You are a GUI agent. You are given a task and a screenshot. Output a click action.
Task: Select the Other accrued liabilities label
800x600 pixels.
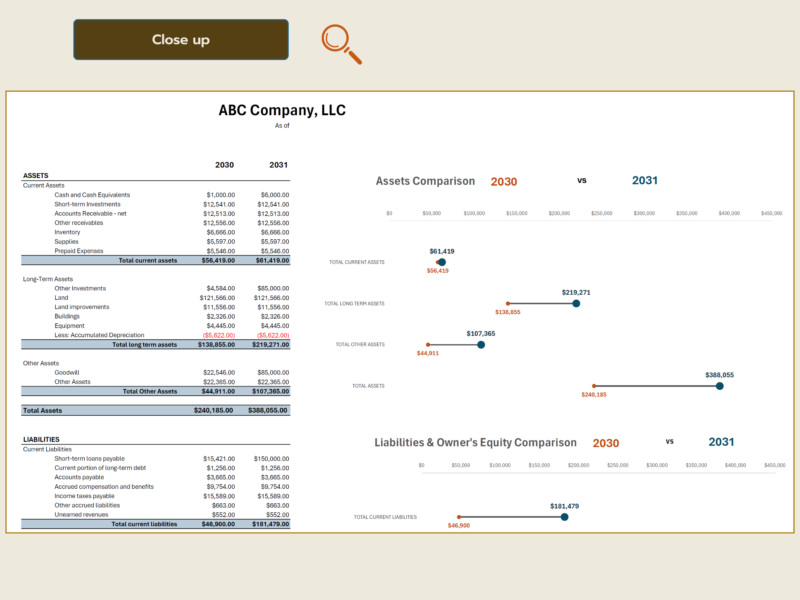pos(87,506)
